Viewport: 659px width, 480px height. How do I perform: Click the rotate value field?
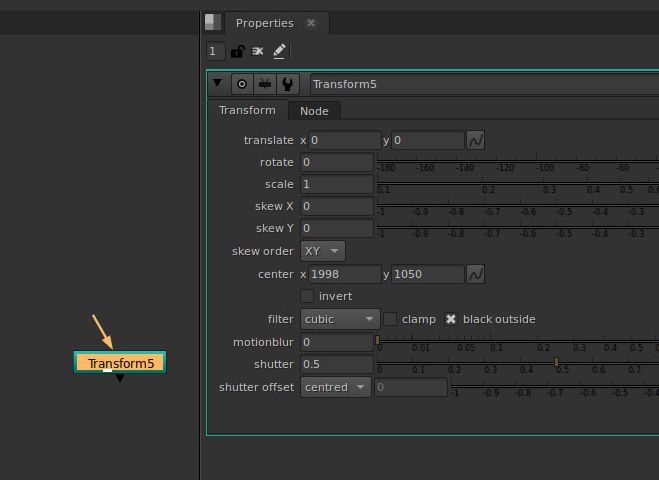(x=337, y=162)
